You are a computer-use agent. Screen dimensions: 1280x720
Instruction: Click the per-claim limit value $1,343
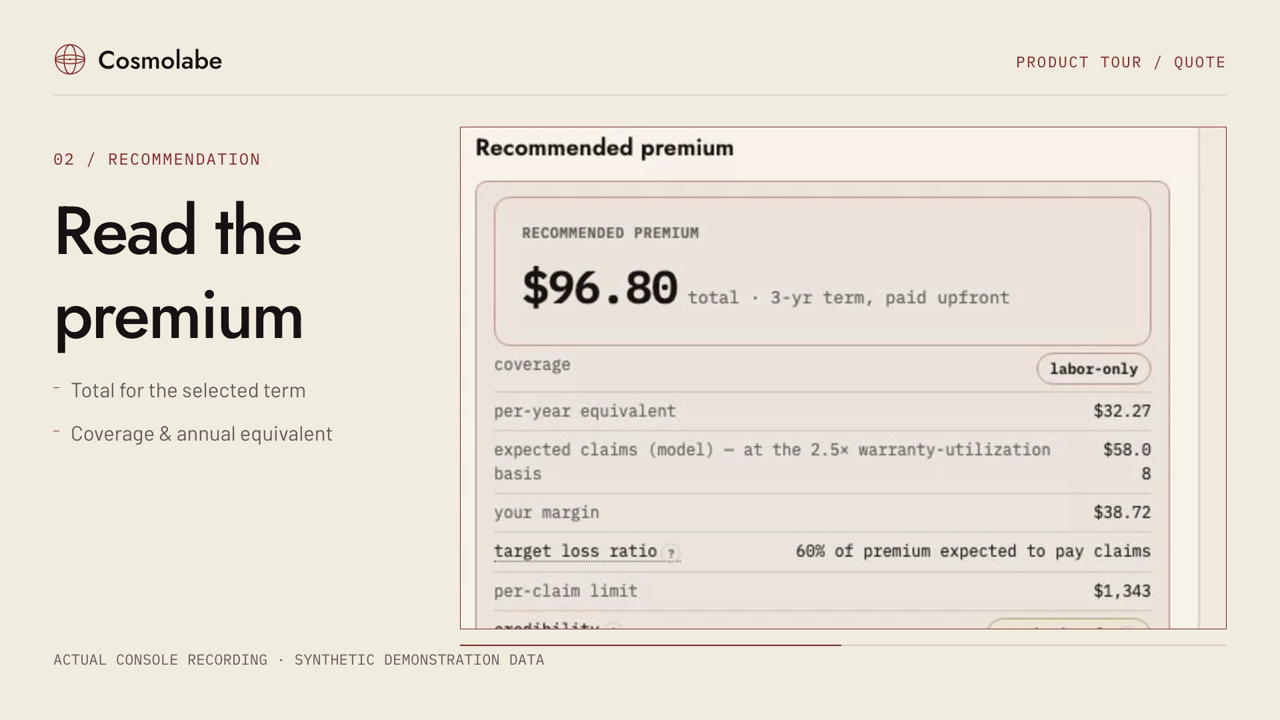coord(1122,591)
